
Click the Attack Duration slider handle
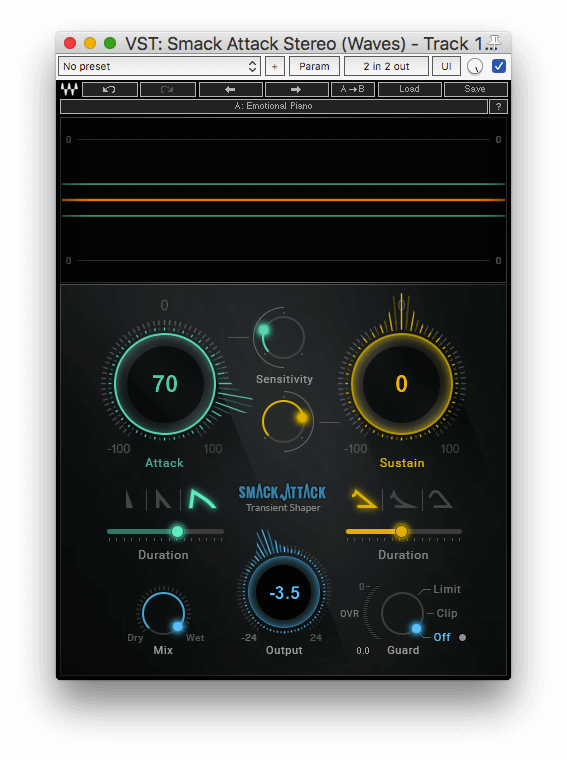tap(178, 532)
